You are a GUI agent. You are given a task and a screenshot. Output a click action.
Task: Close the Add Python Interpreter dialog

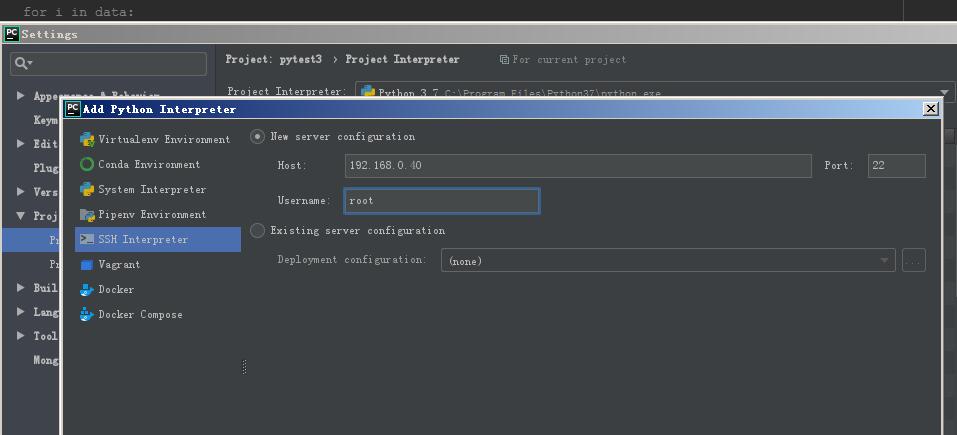pyautogui.click(x=930, y=109)
